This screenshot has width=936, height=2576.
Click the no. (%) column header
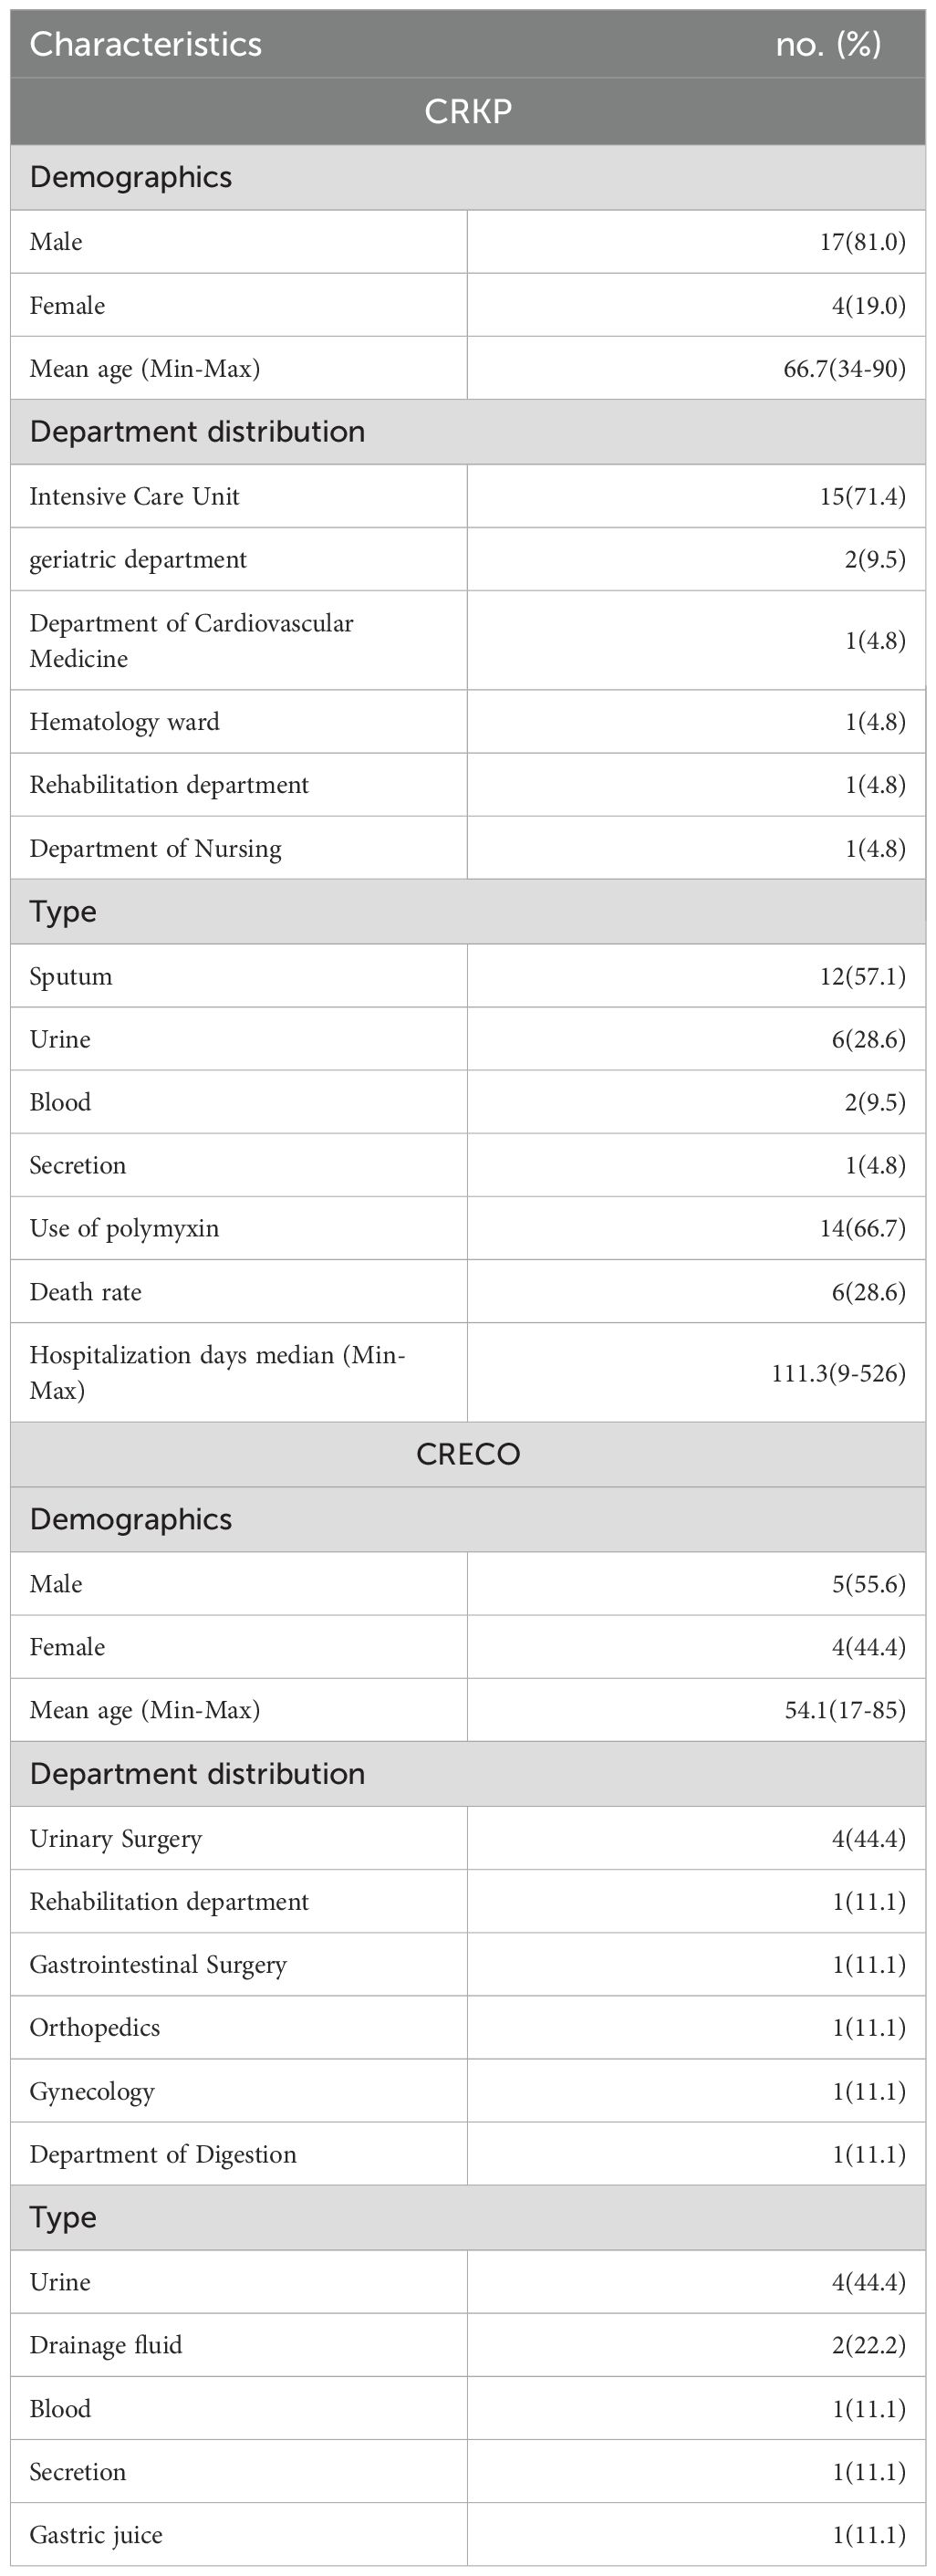tap(828, 45)
